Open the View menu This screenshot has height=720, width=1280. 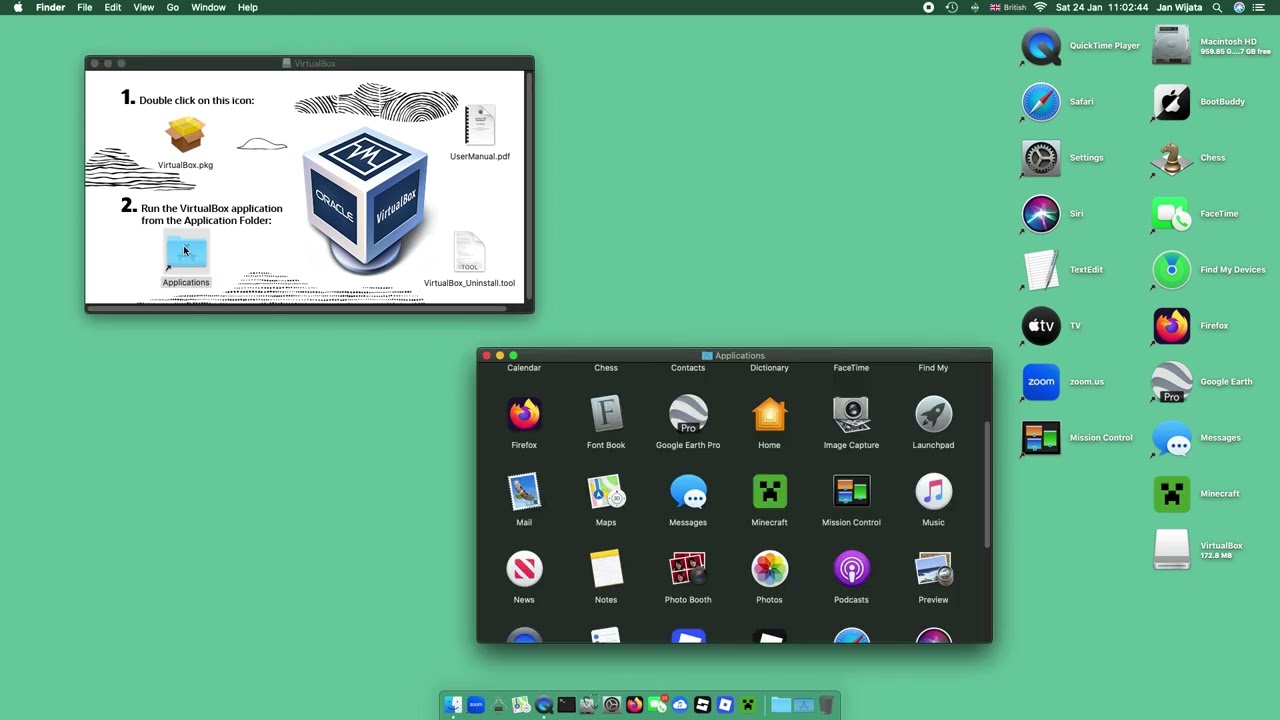click(144, 7)
